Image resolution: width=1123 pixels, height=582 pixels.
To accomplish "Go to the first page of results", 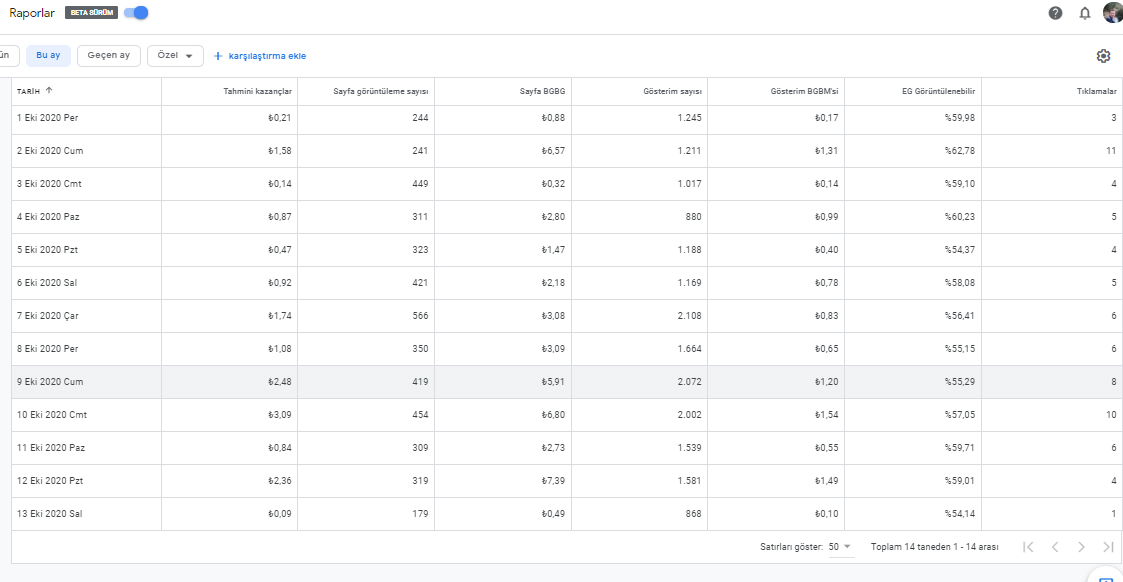I will point(1028,547).
